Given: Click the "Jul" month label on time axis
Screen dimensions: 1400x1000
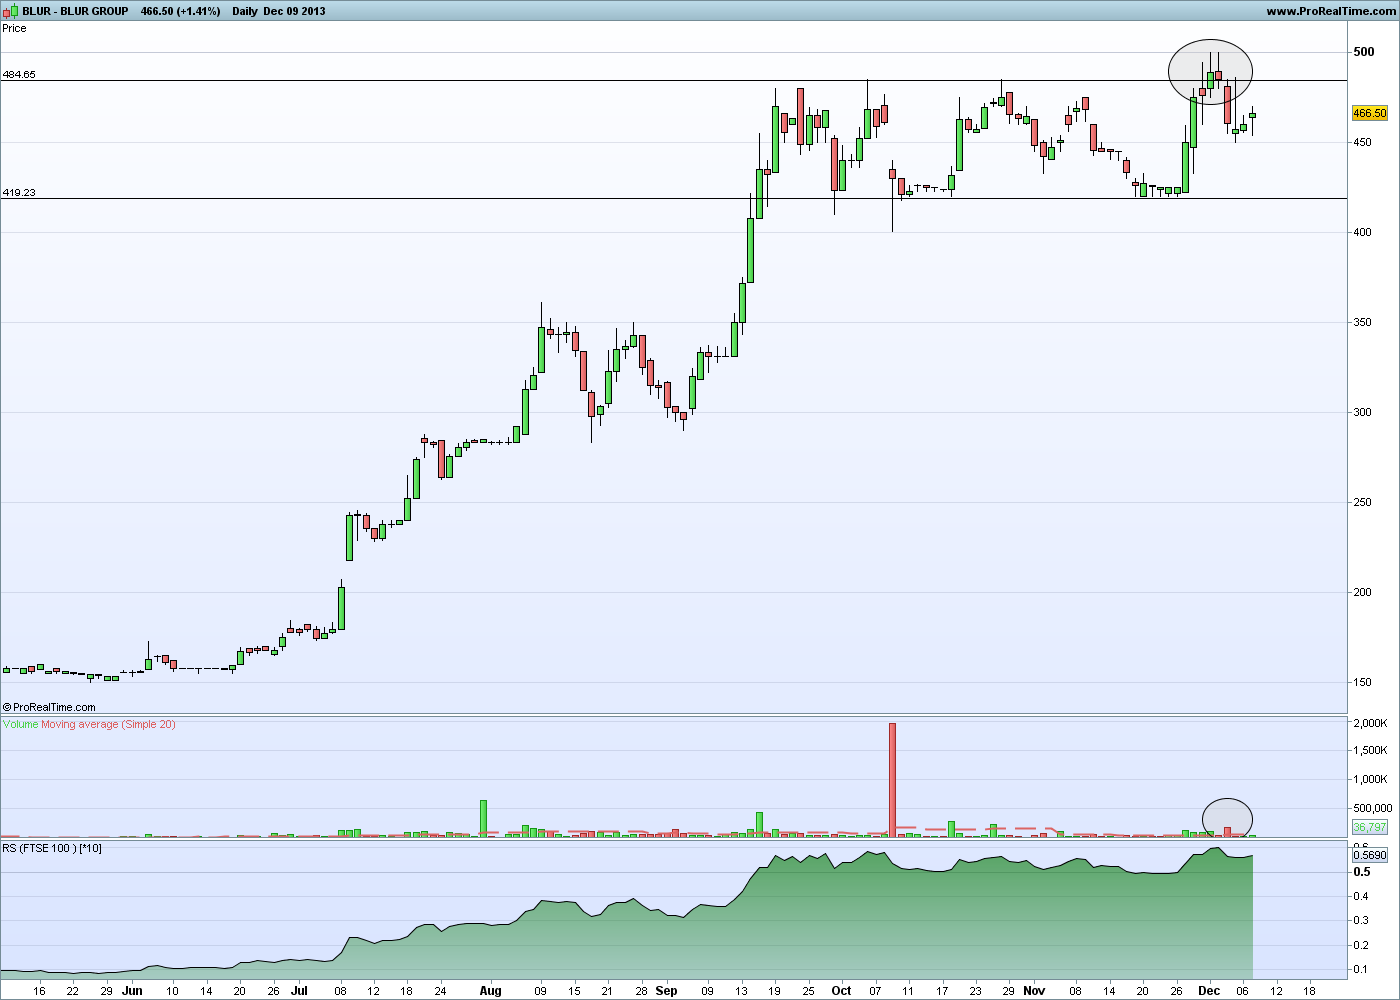Looking at the screenshot, I should click(299, 991).
